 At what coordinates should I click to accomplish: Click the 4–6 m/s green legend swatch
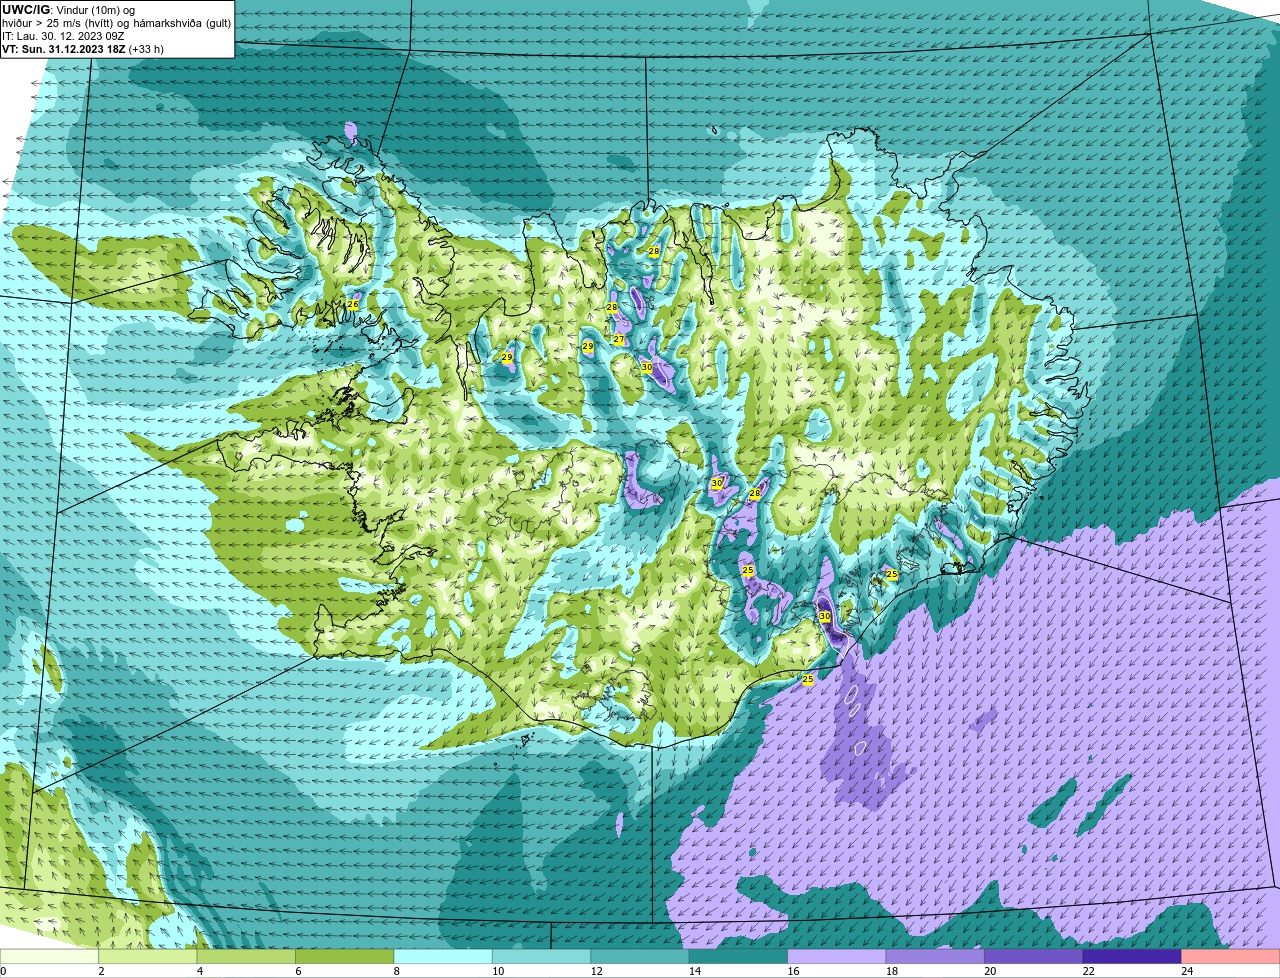click(246, 956)
